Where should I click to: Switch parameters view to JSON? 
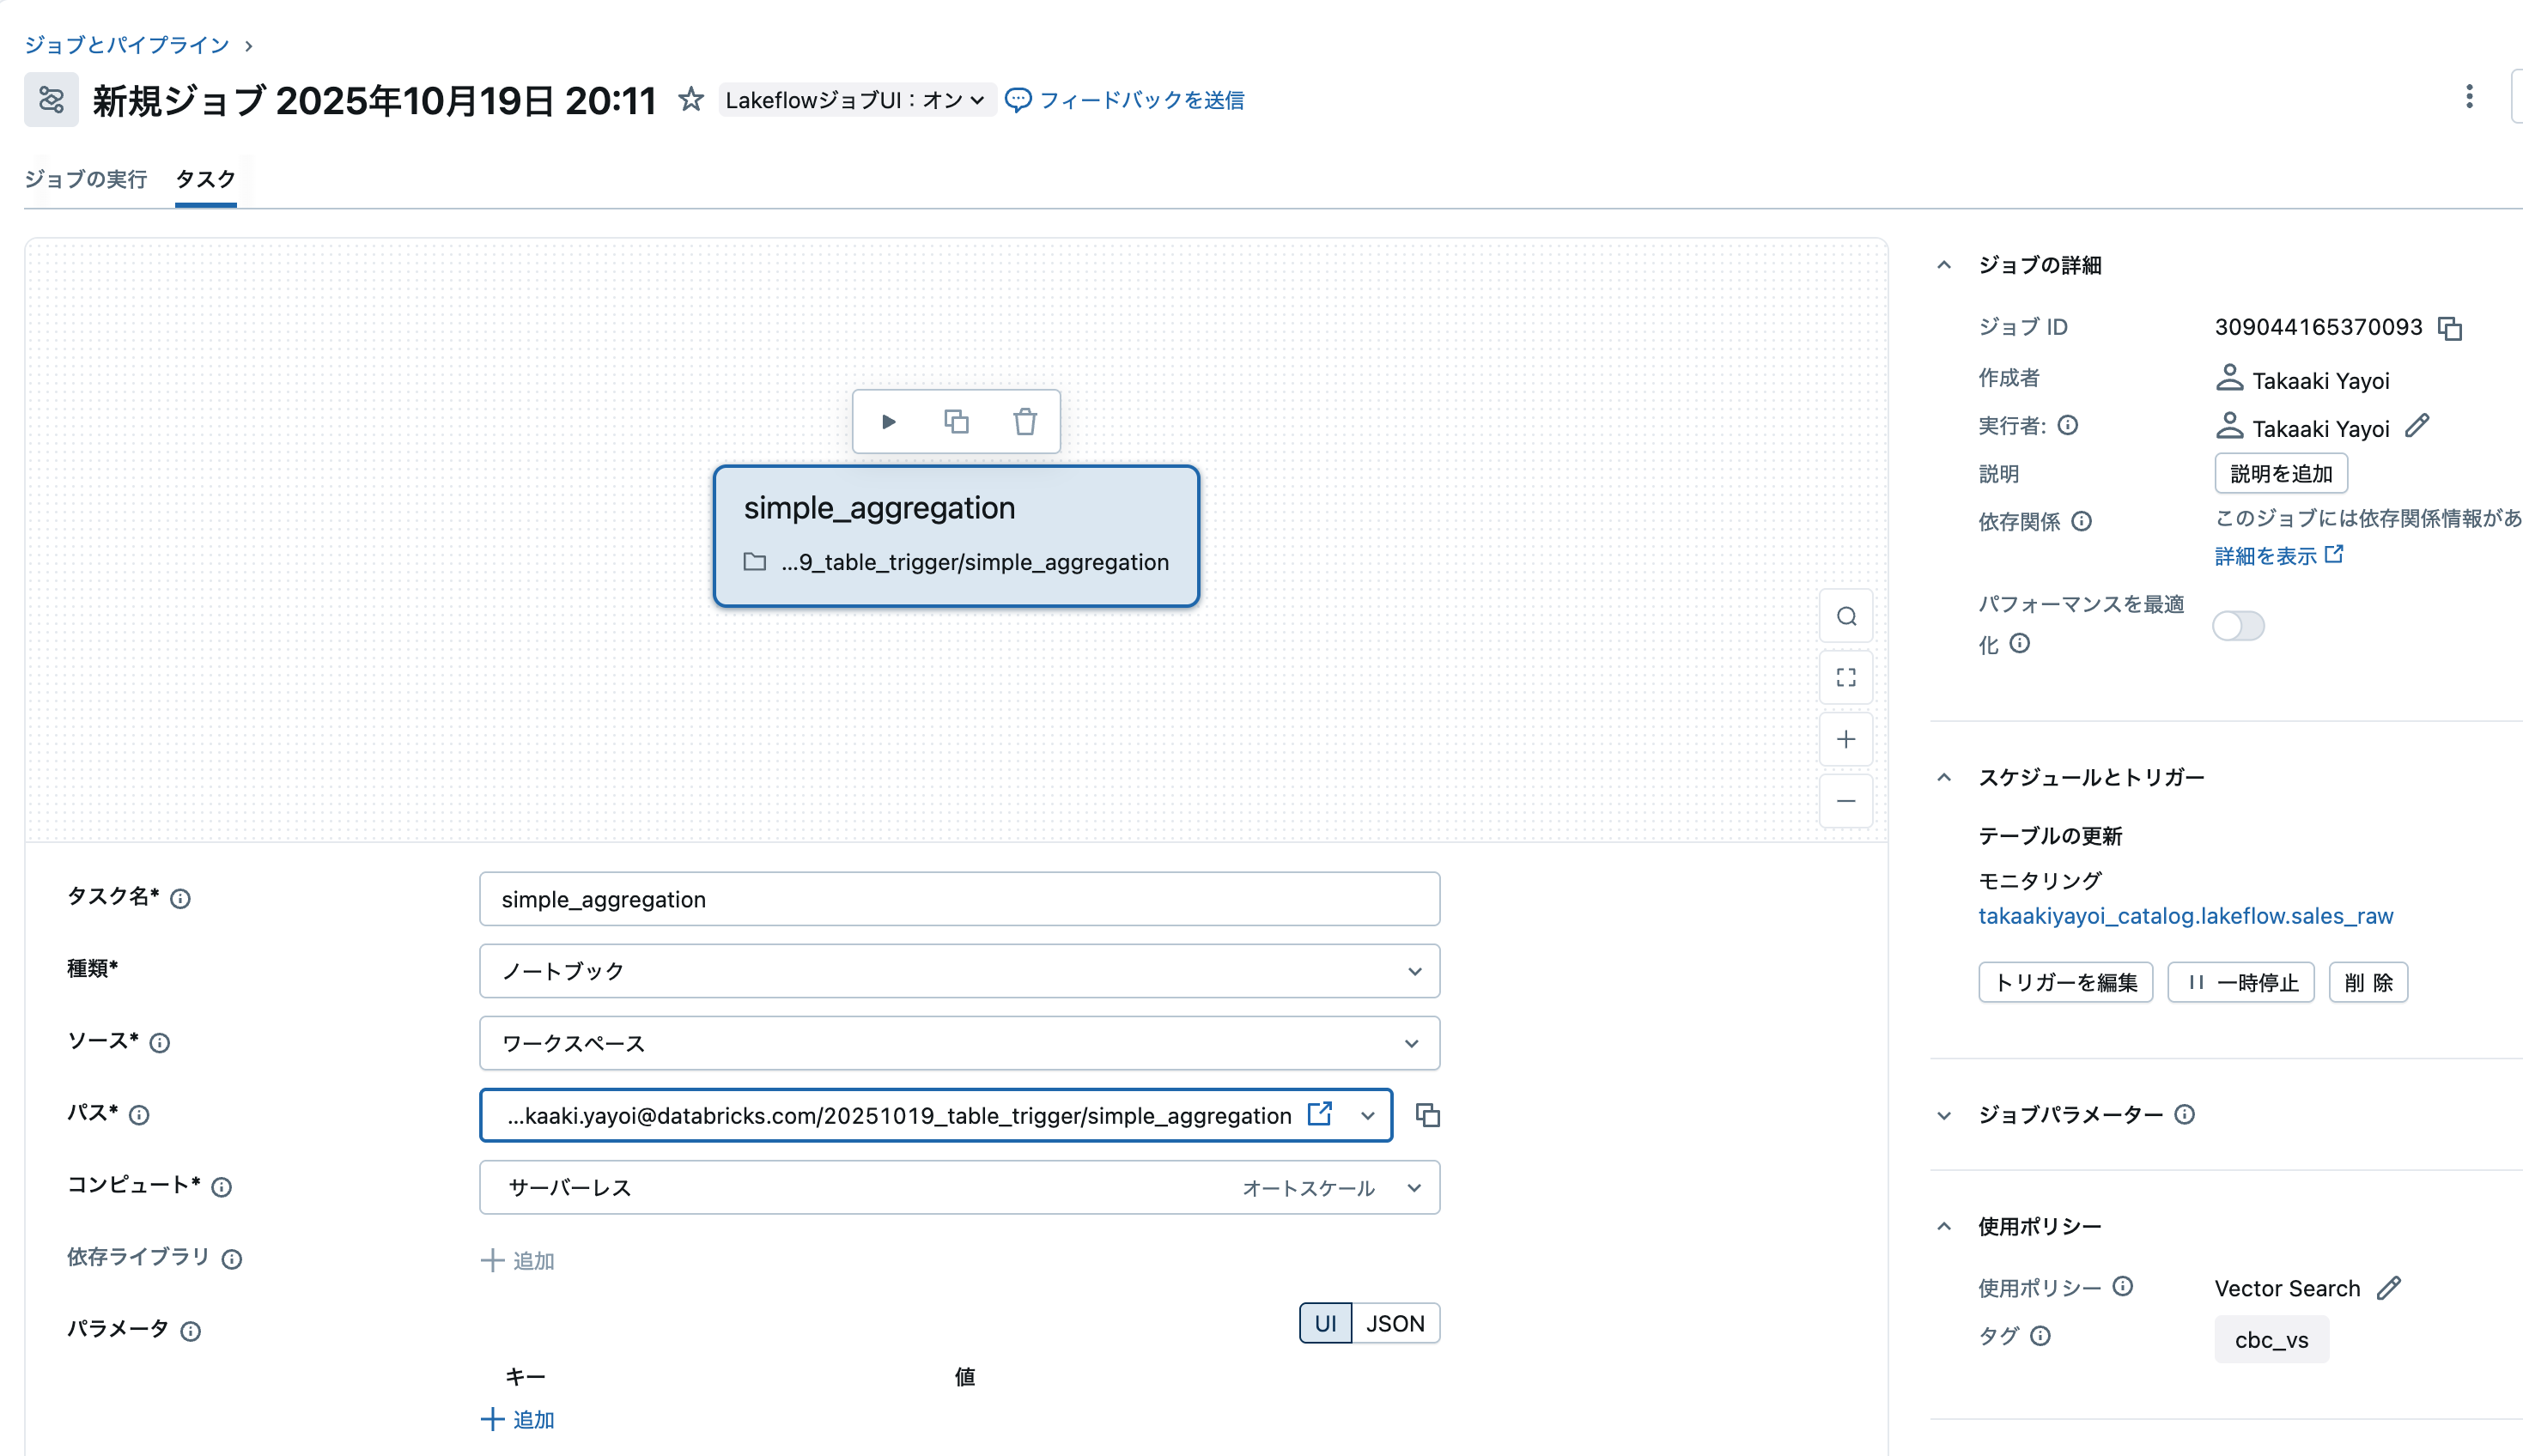point(1395,1322)
